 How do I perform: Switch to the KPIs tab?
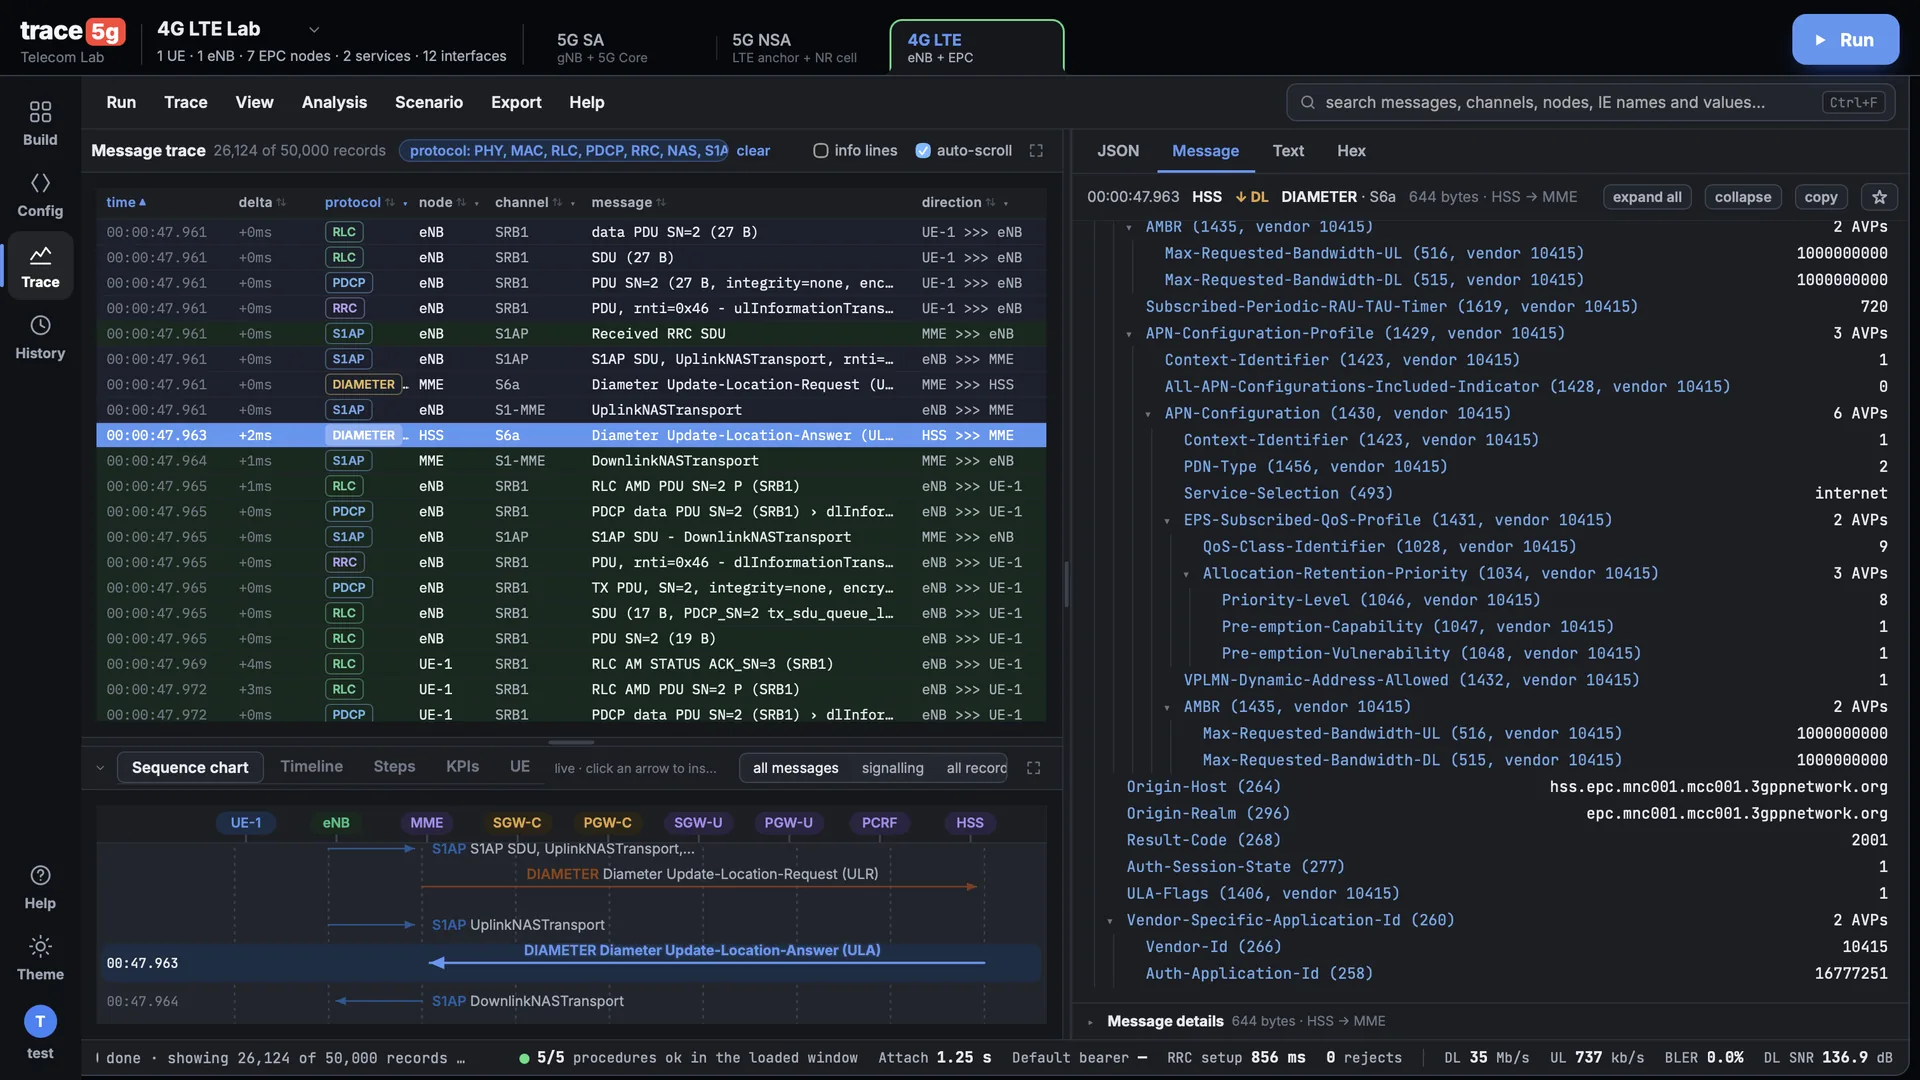462,767
